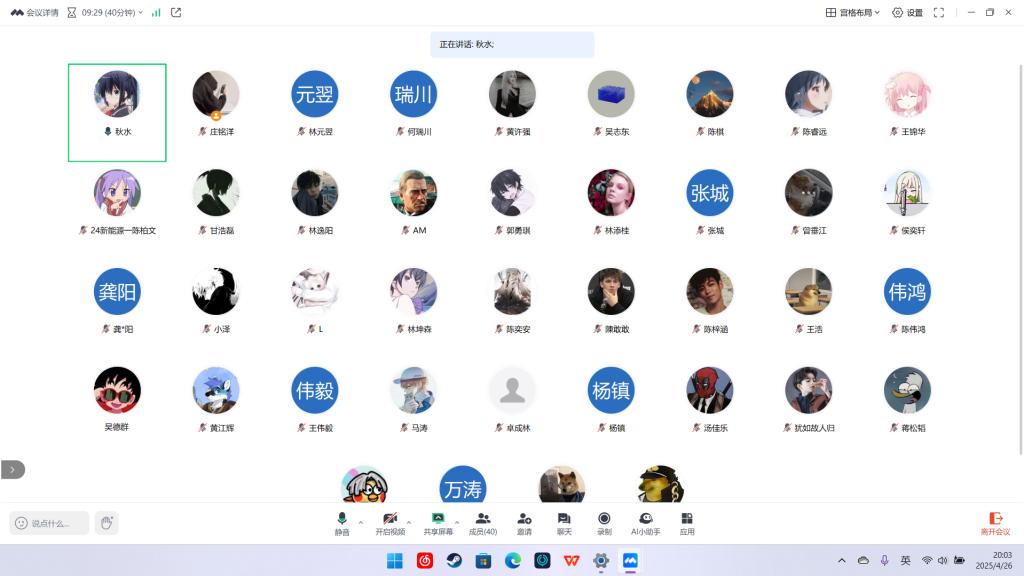Open the 设置 settings menu
The height and width of the screenshot is (576, 1024).
pos(907,13)
